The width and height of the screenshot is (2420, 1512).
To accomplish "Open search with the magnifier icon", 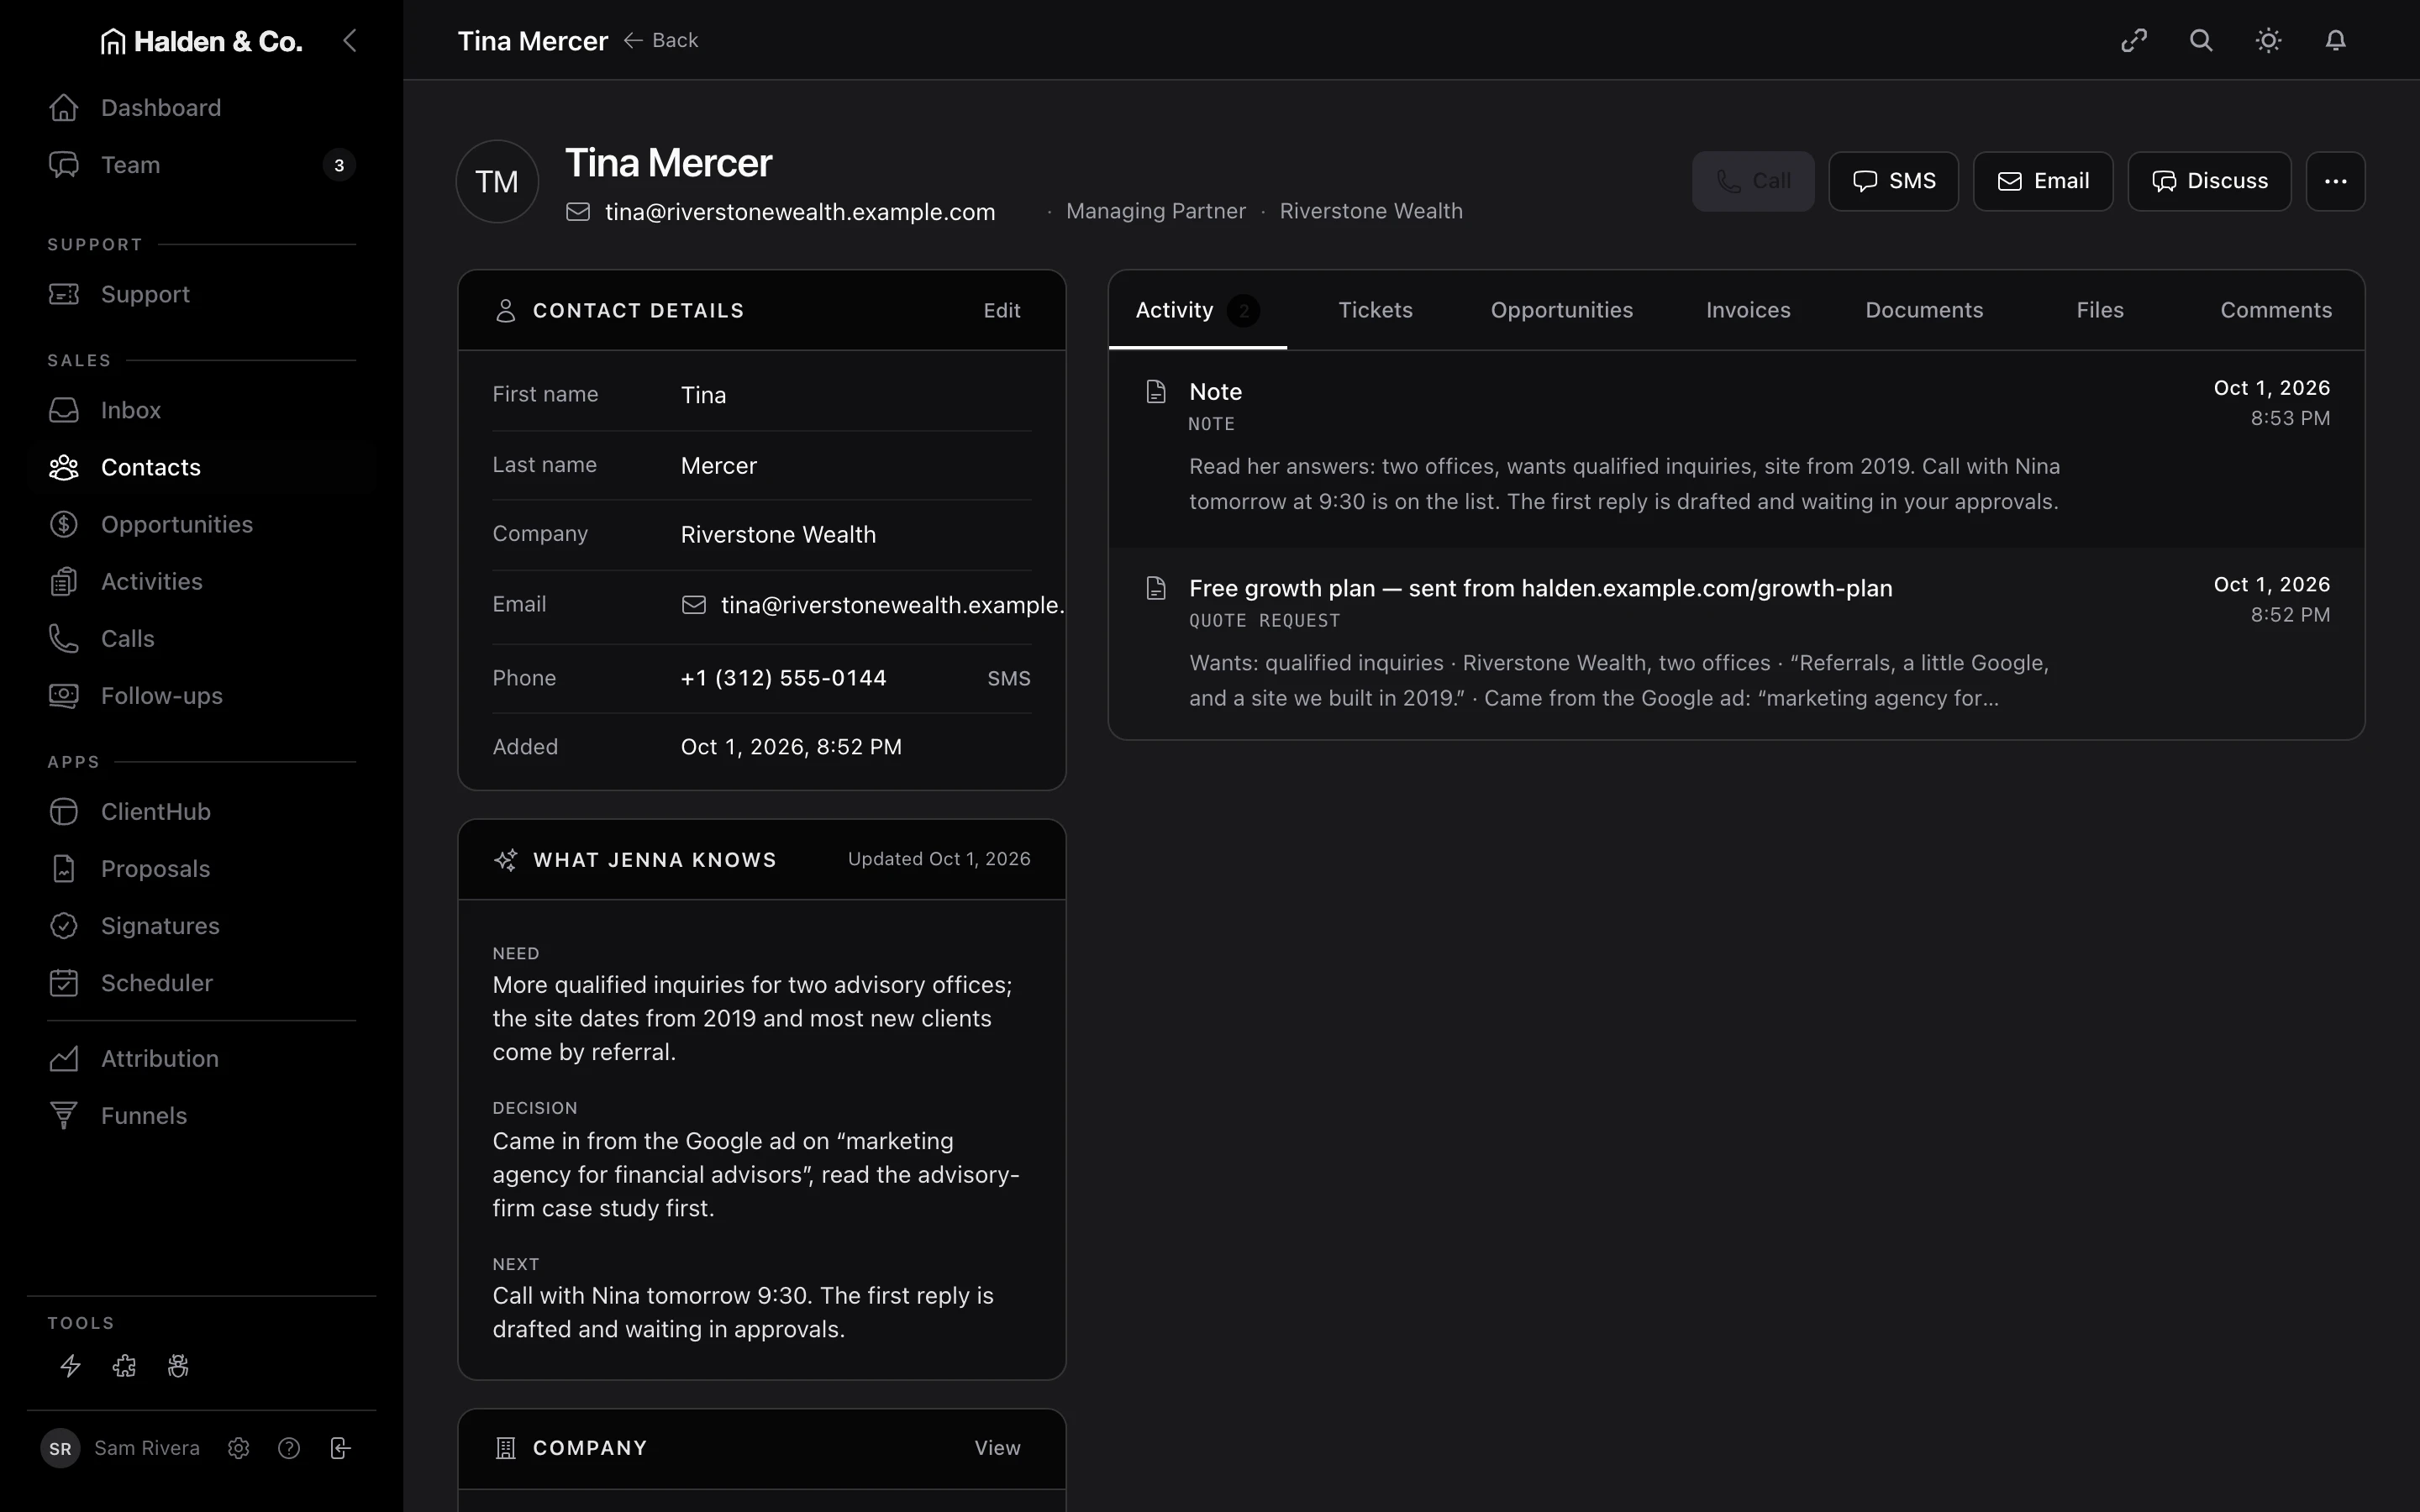I will click(x=2201, y=41).
